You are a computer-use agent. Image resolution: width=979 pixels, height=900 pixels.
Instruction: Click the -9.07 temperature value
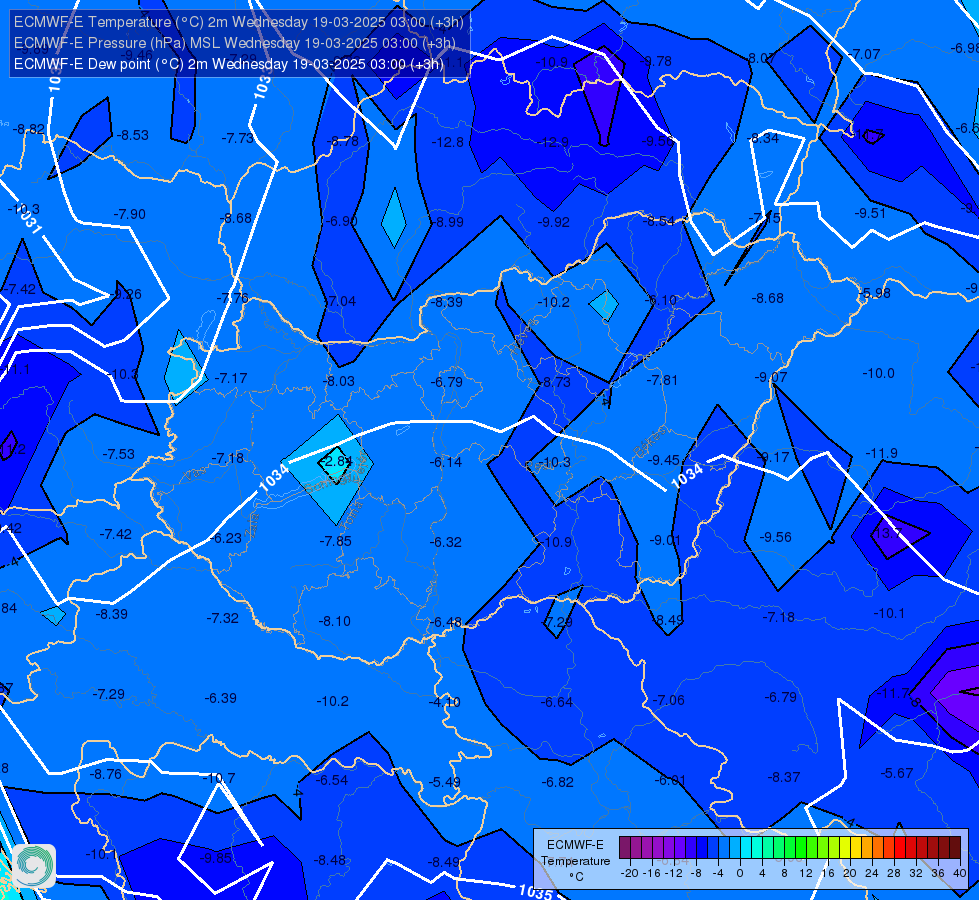770,377
